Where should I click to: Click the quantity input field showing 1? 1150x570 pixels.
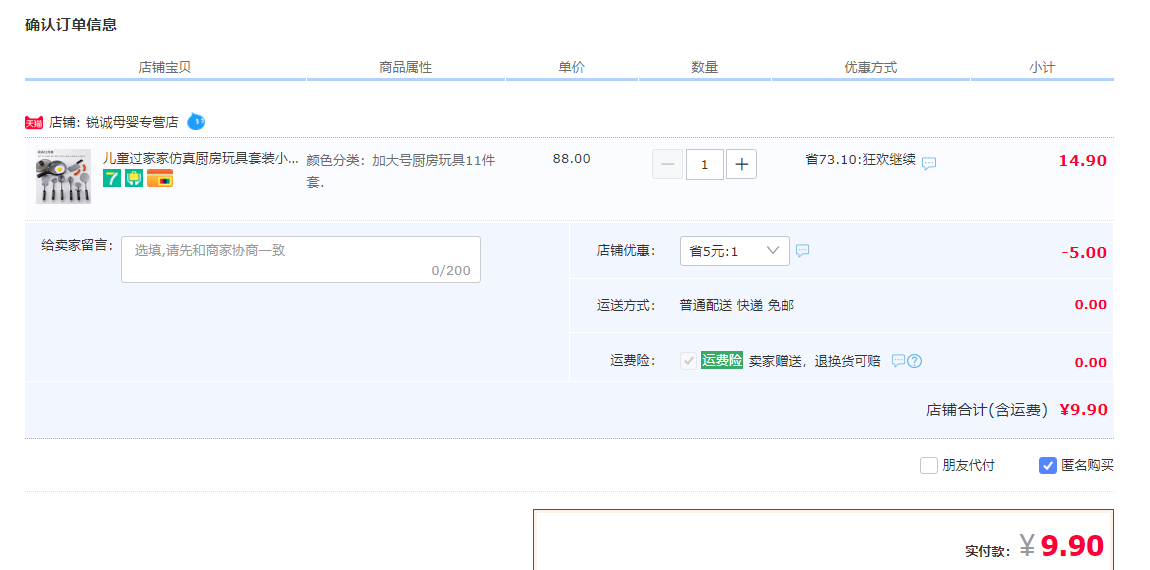coord(705,164)
